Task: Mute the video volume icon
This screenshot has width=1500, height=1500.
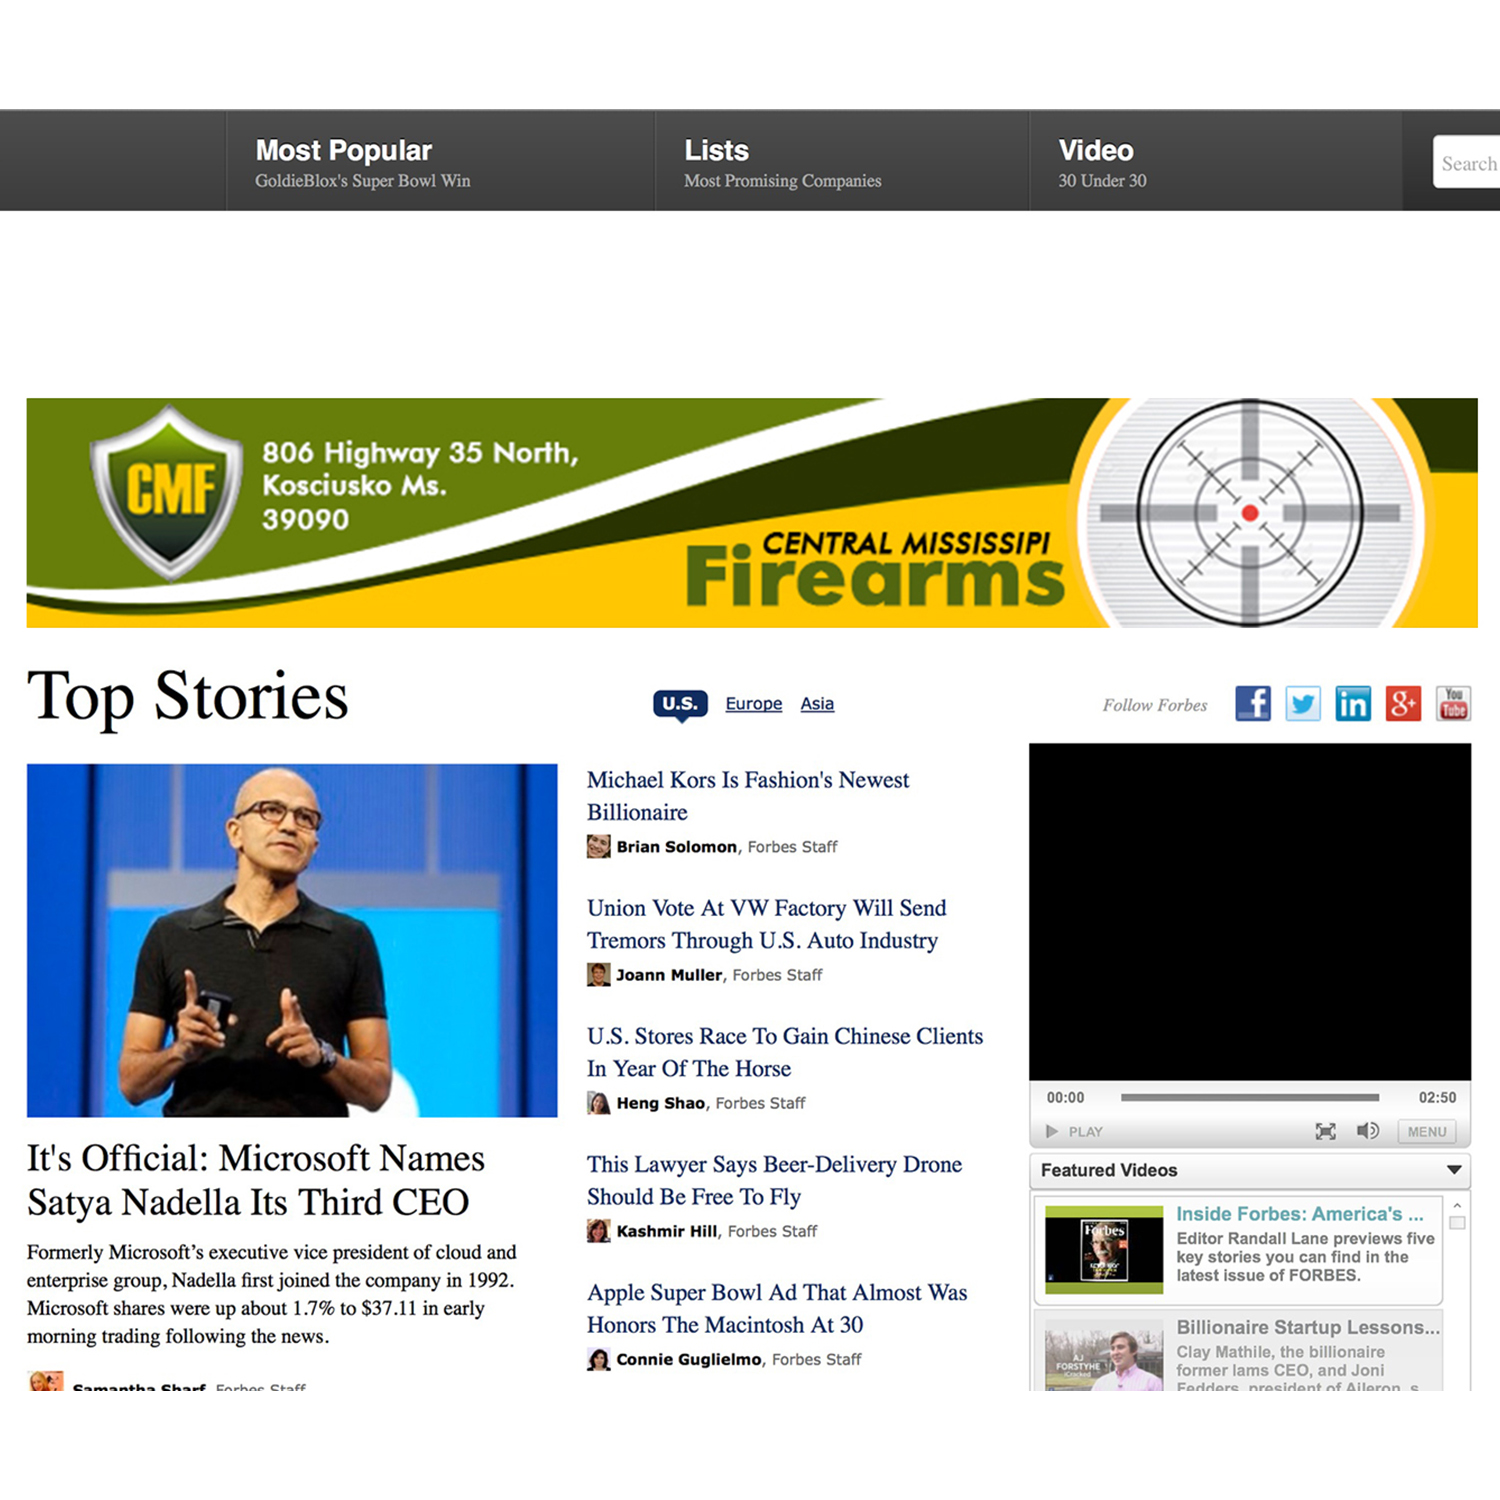Action: [x=1367, y=1131]
